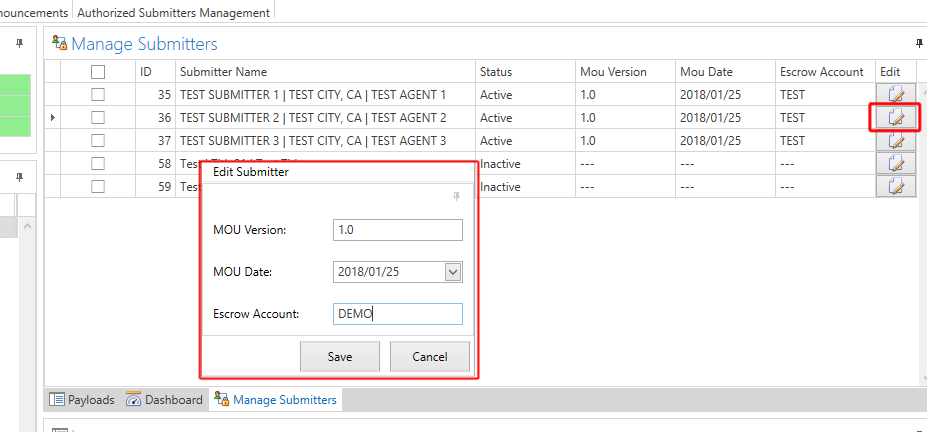Image resolution: width=927 pixels, height=432 pixels.
Task: Click the Escrow Account text field
Action: click(x=397, y=314)
